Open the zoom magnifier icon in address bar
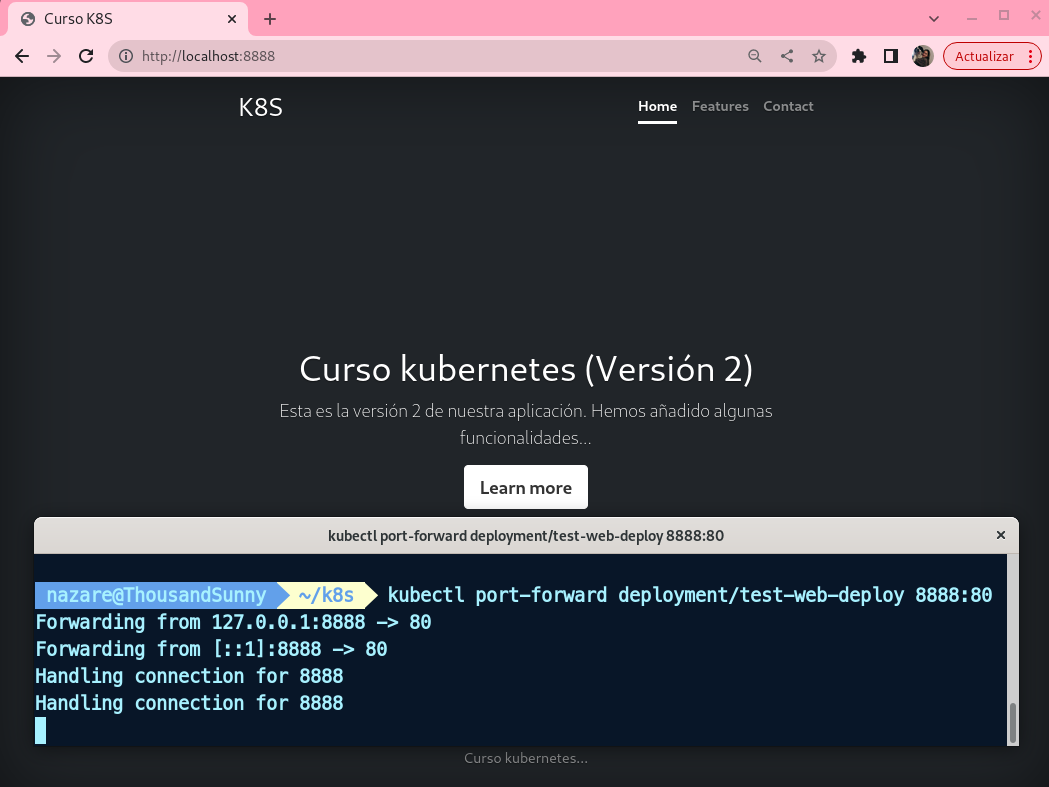 (755, 57)
